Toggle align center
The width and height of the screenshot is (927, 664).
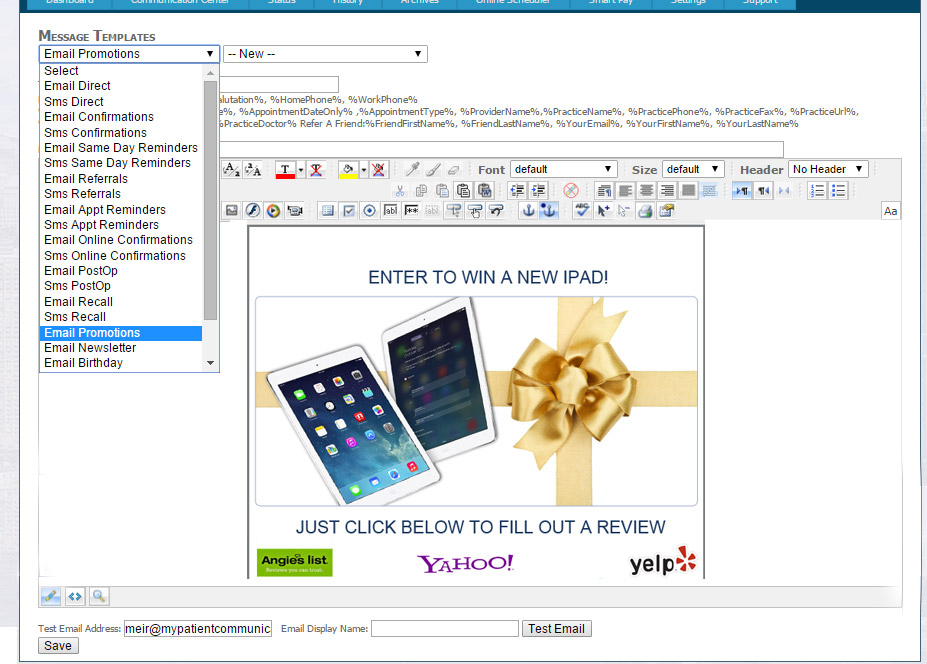coord(646,190)
